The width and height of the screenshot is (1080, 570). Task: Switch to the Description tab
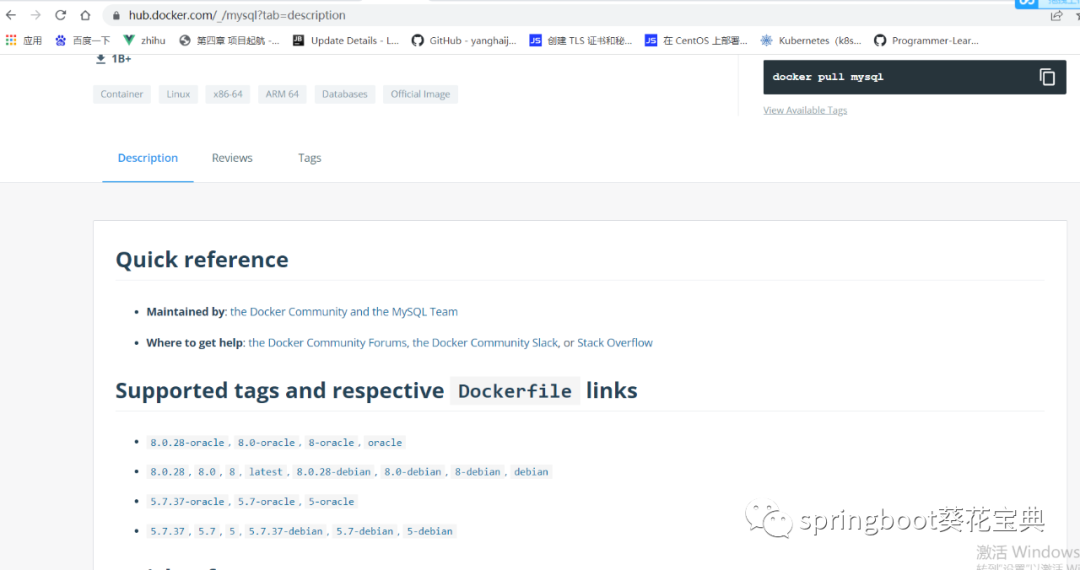pos(147,158)
